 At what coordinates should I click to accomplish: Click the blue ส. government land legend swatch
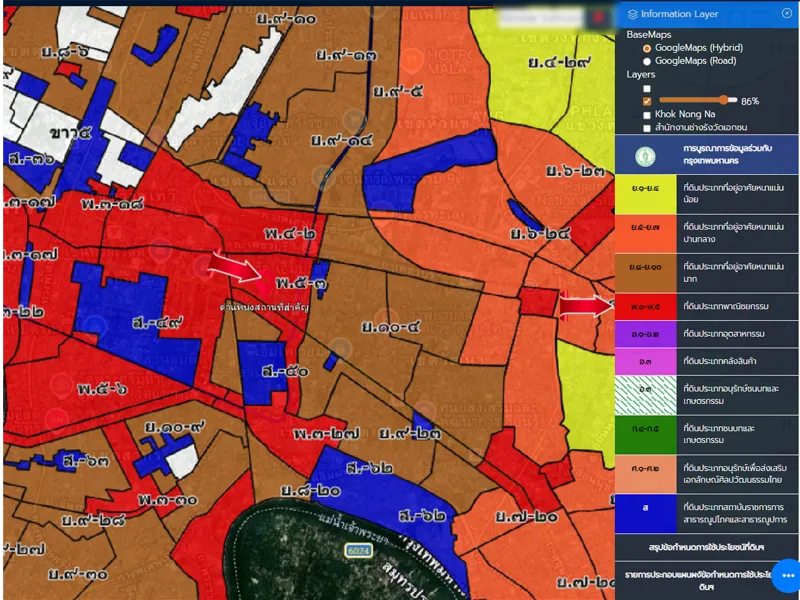point(645,507)
